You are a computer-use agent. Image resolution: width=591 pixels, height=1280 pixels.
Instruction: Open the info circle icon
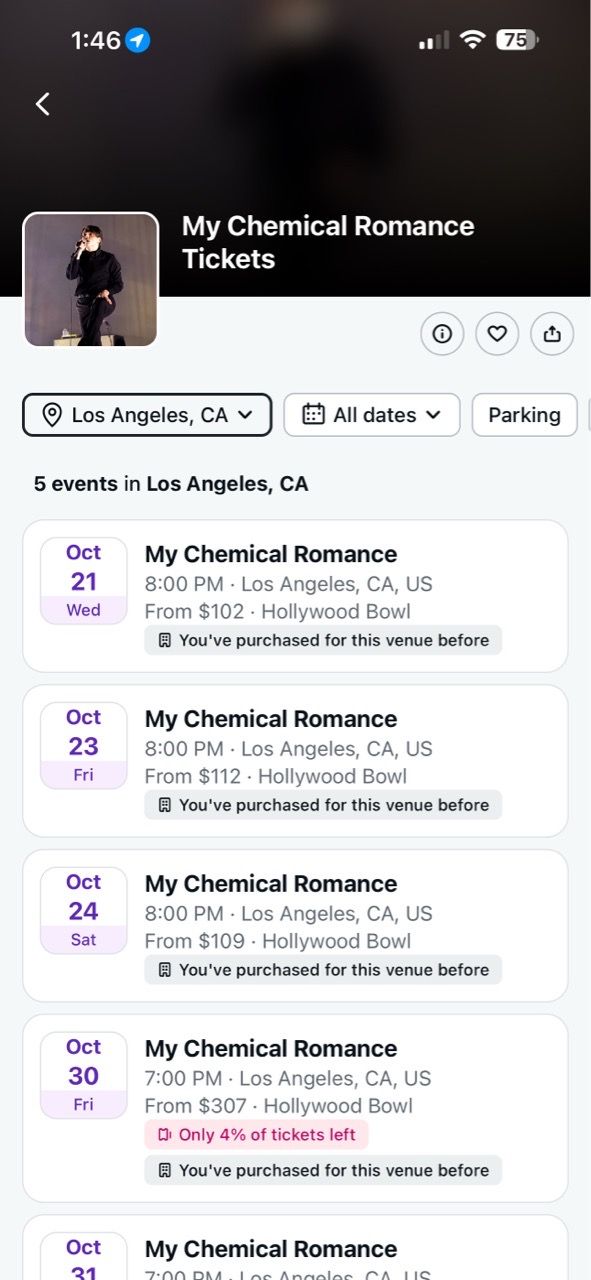442,334
